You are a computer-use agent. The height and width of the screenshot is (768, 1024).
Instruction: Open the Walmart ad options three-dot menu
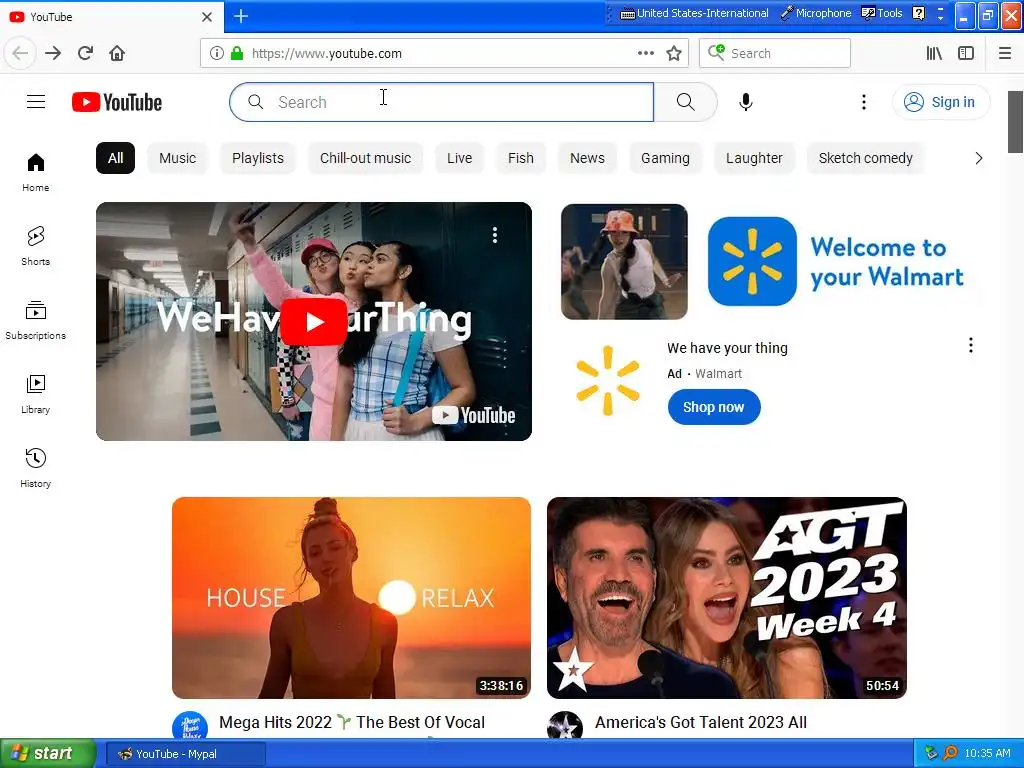(x=971, y=345)
